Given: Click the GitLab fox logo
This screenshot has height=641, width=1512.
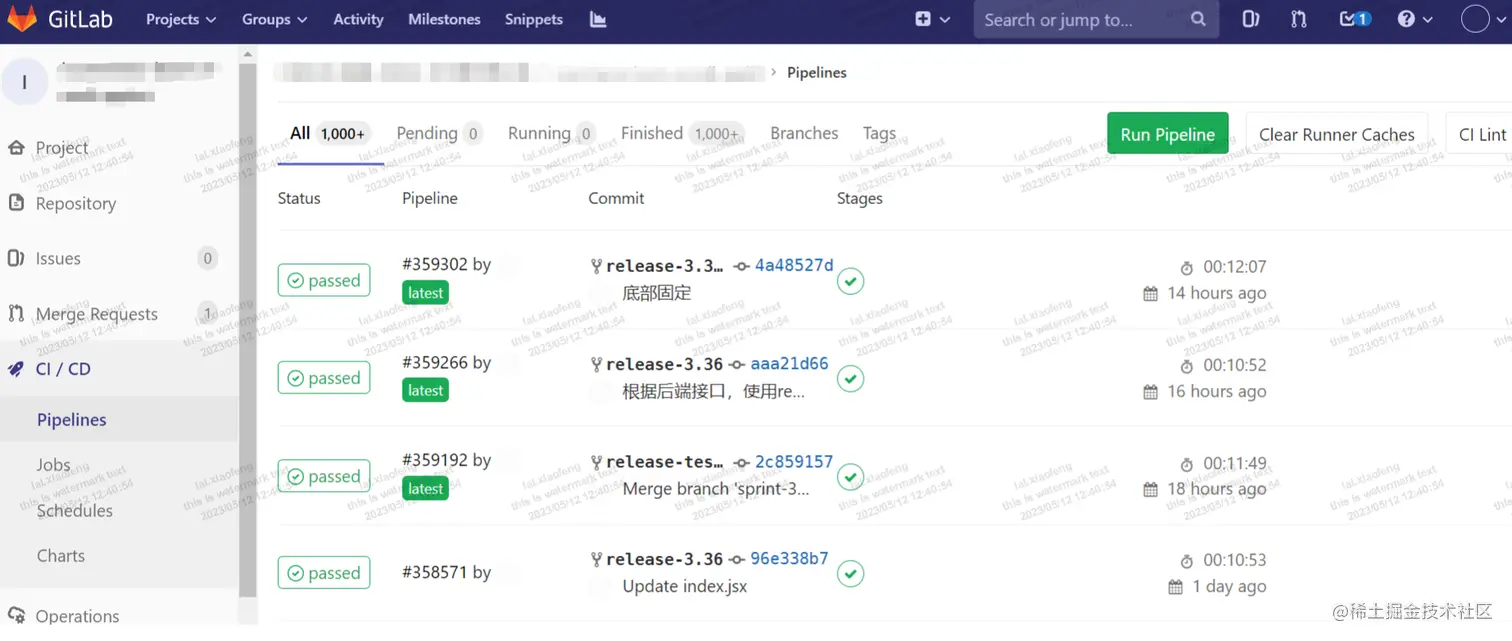Looking at the screenshot, I should 22,19.
